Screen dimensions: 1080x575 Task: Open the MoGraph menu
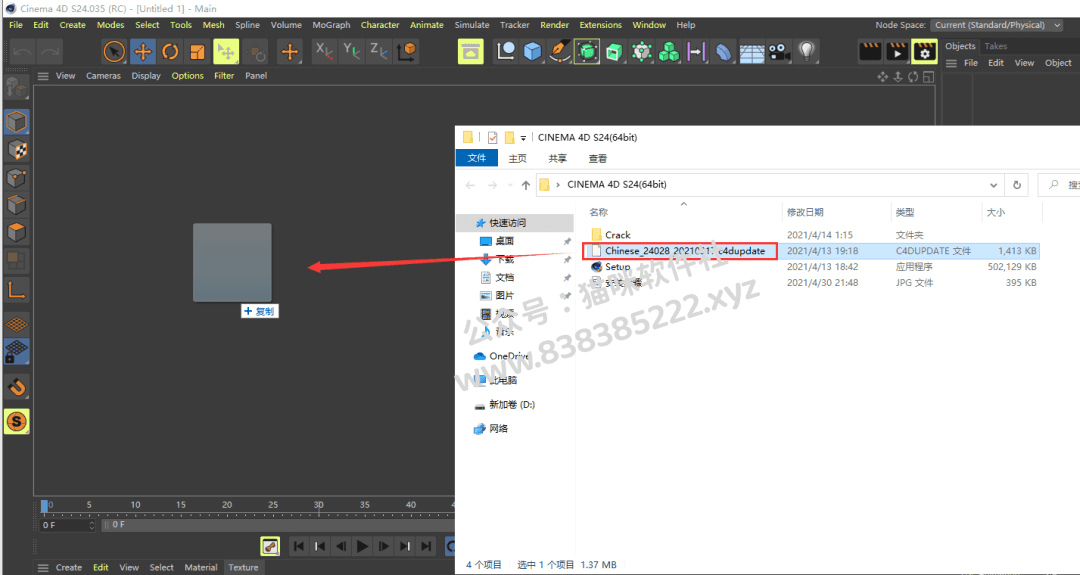pyautogui.click(x=331, y=25)
